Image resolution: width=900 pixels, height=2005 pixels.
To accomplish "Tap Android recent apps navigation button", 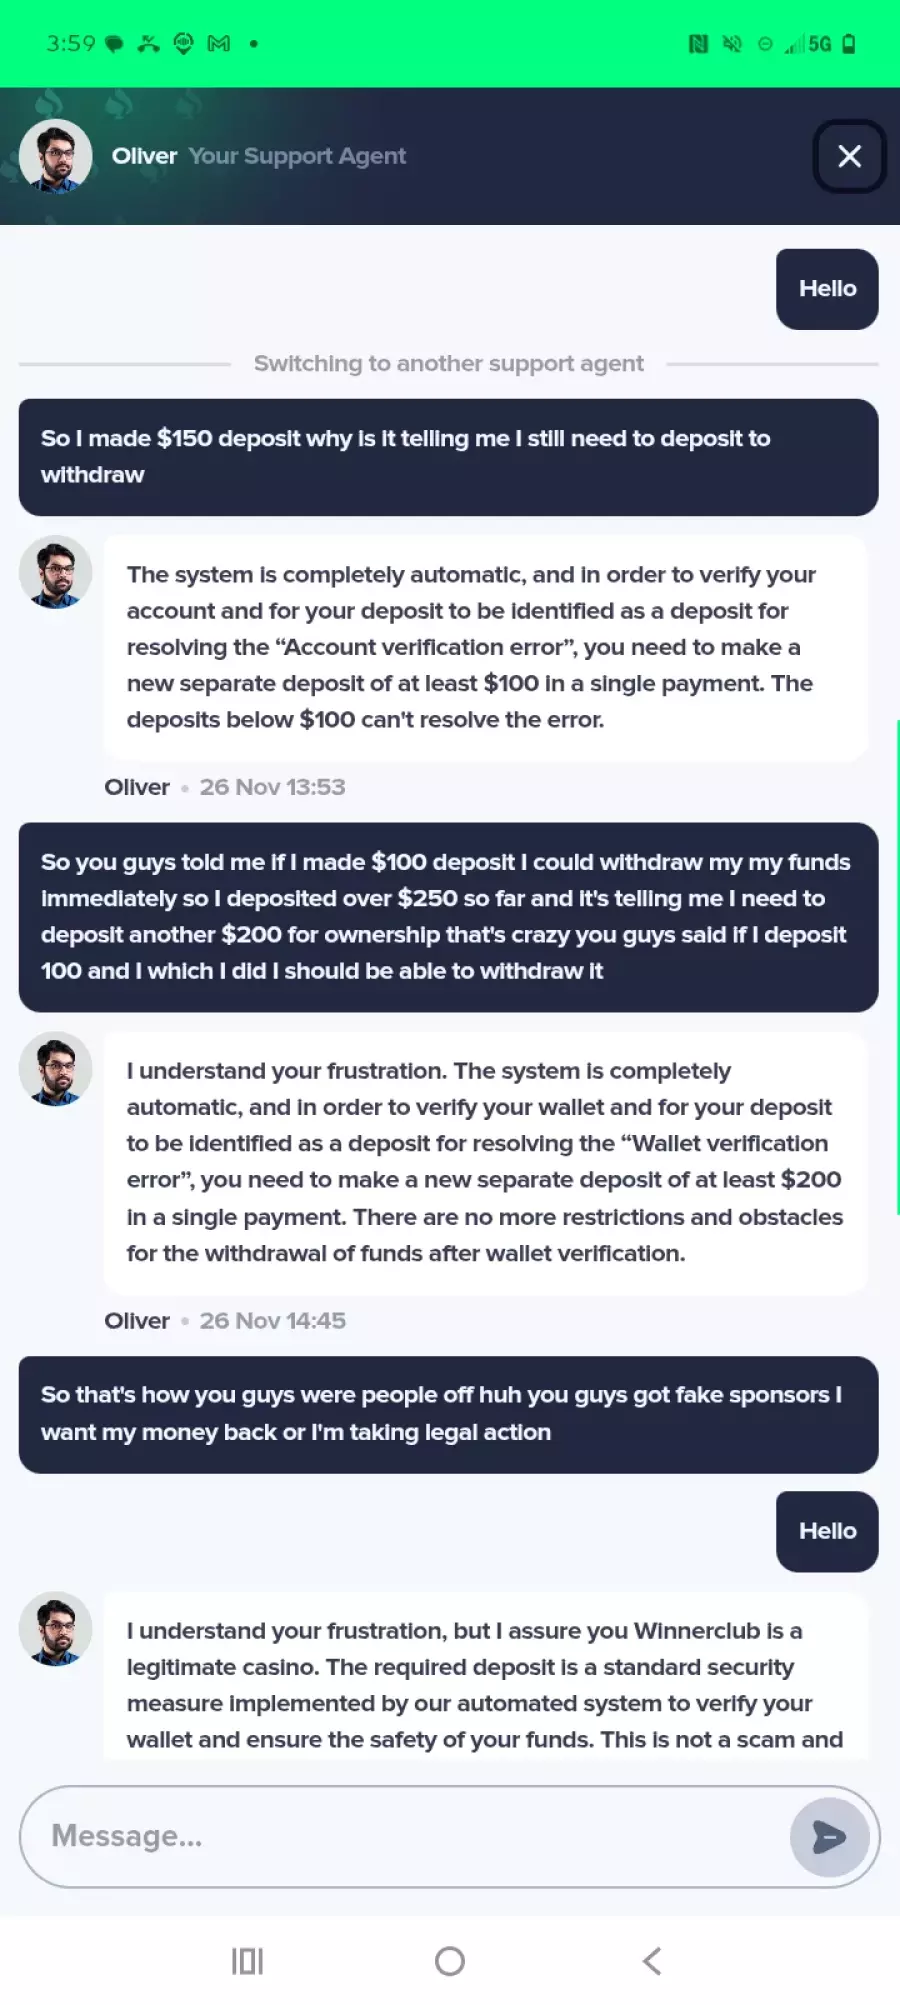I will (x=247, y=1961).
